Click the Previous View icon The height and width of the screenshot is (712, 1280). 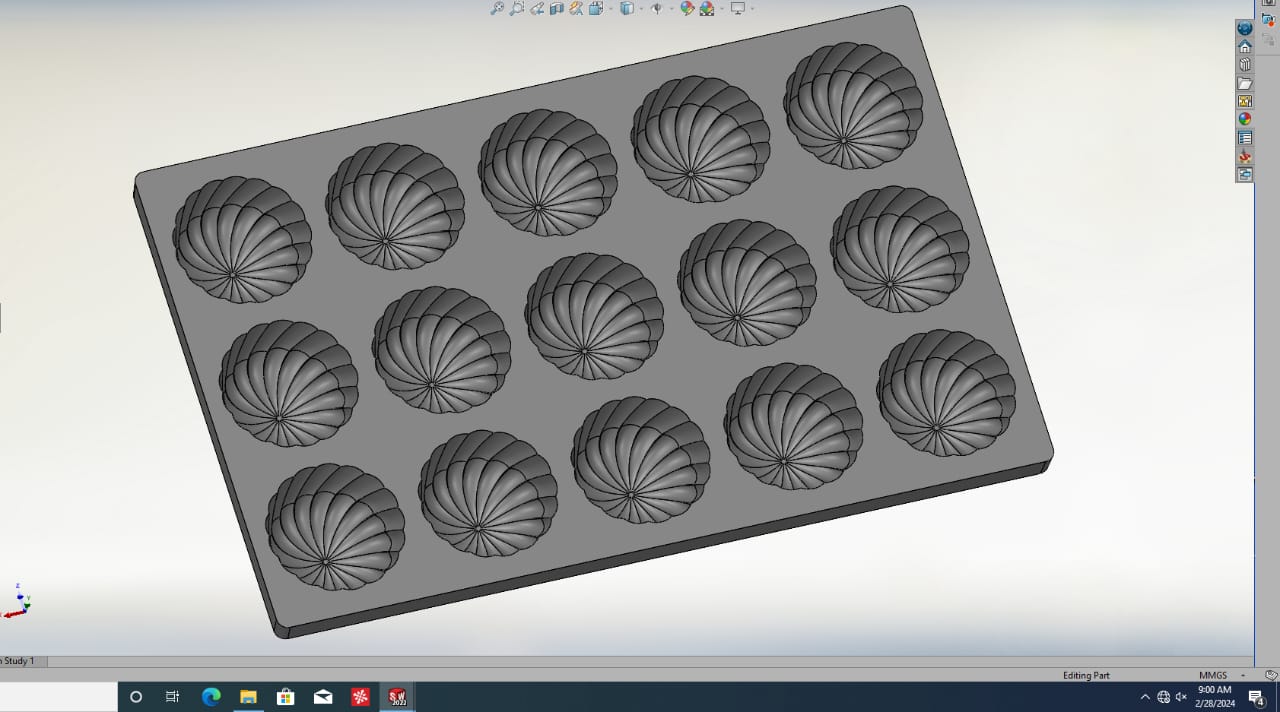[537, 8]
